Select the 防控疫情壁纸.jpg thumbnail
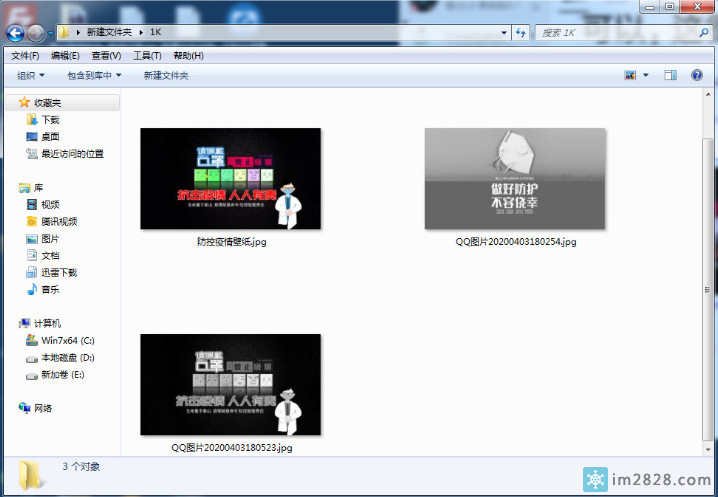The width and height of the screenshot is (718, 497). point(230,179)
